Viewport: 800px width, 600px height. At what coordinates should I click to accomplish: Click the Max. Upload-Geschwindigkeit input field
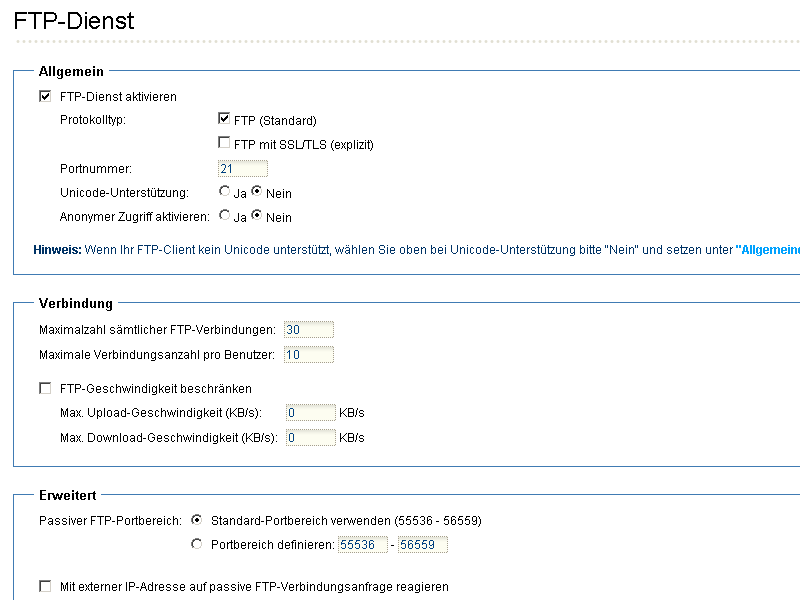pos(311,412)
